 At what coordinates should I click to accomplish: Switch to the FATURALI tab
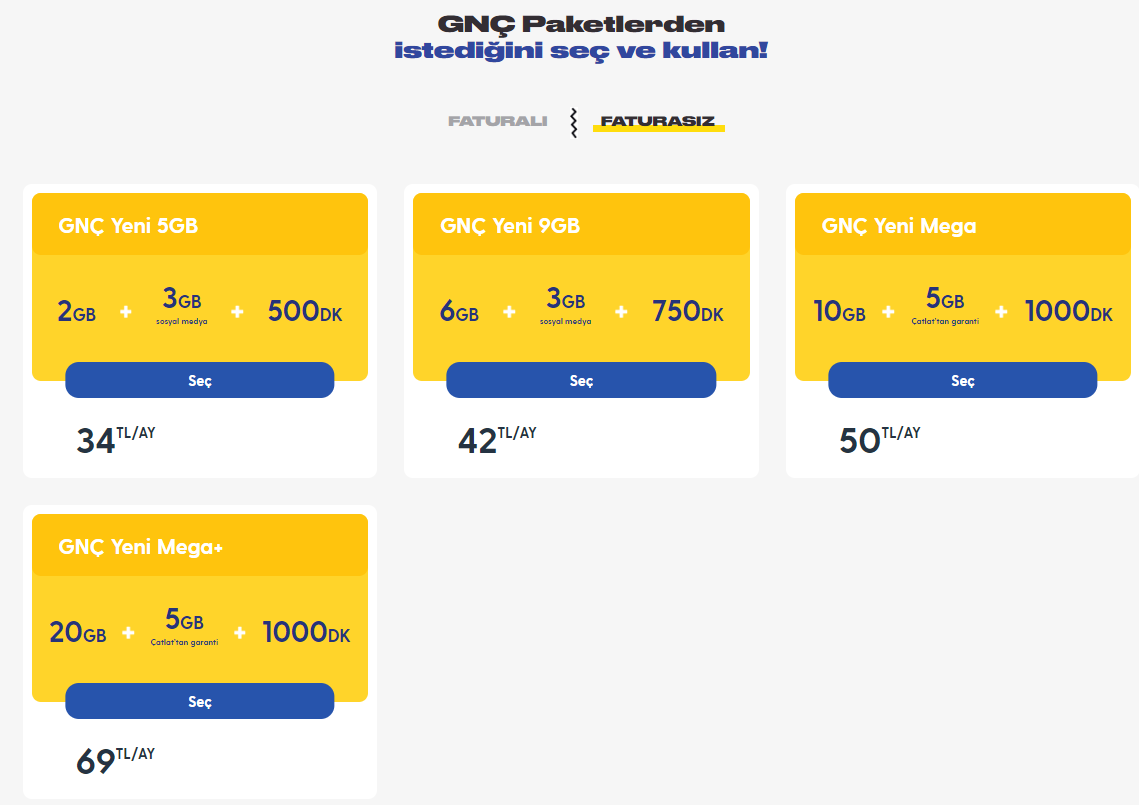(x=497, y=121)
